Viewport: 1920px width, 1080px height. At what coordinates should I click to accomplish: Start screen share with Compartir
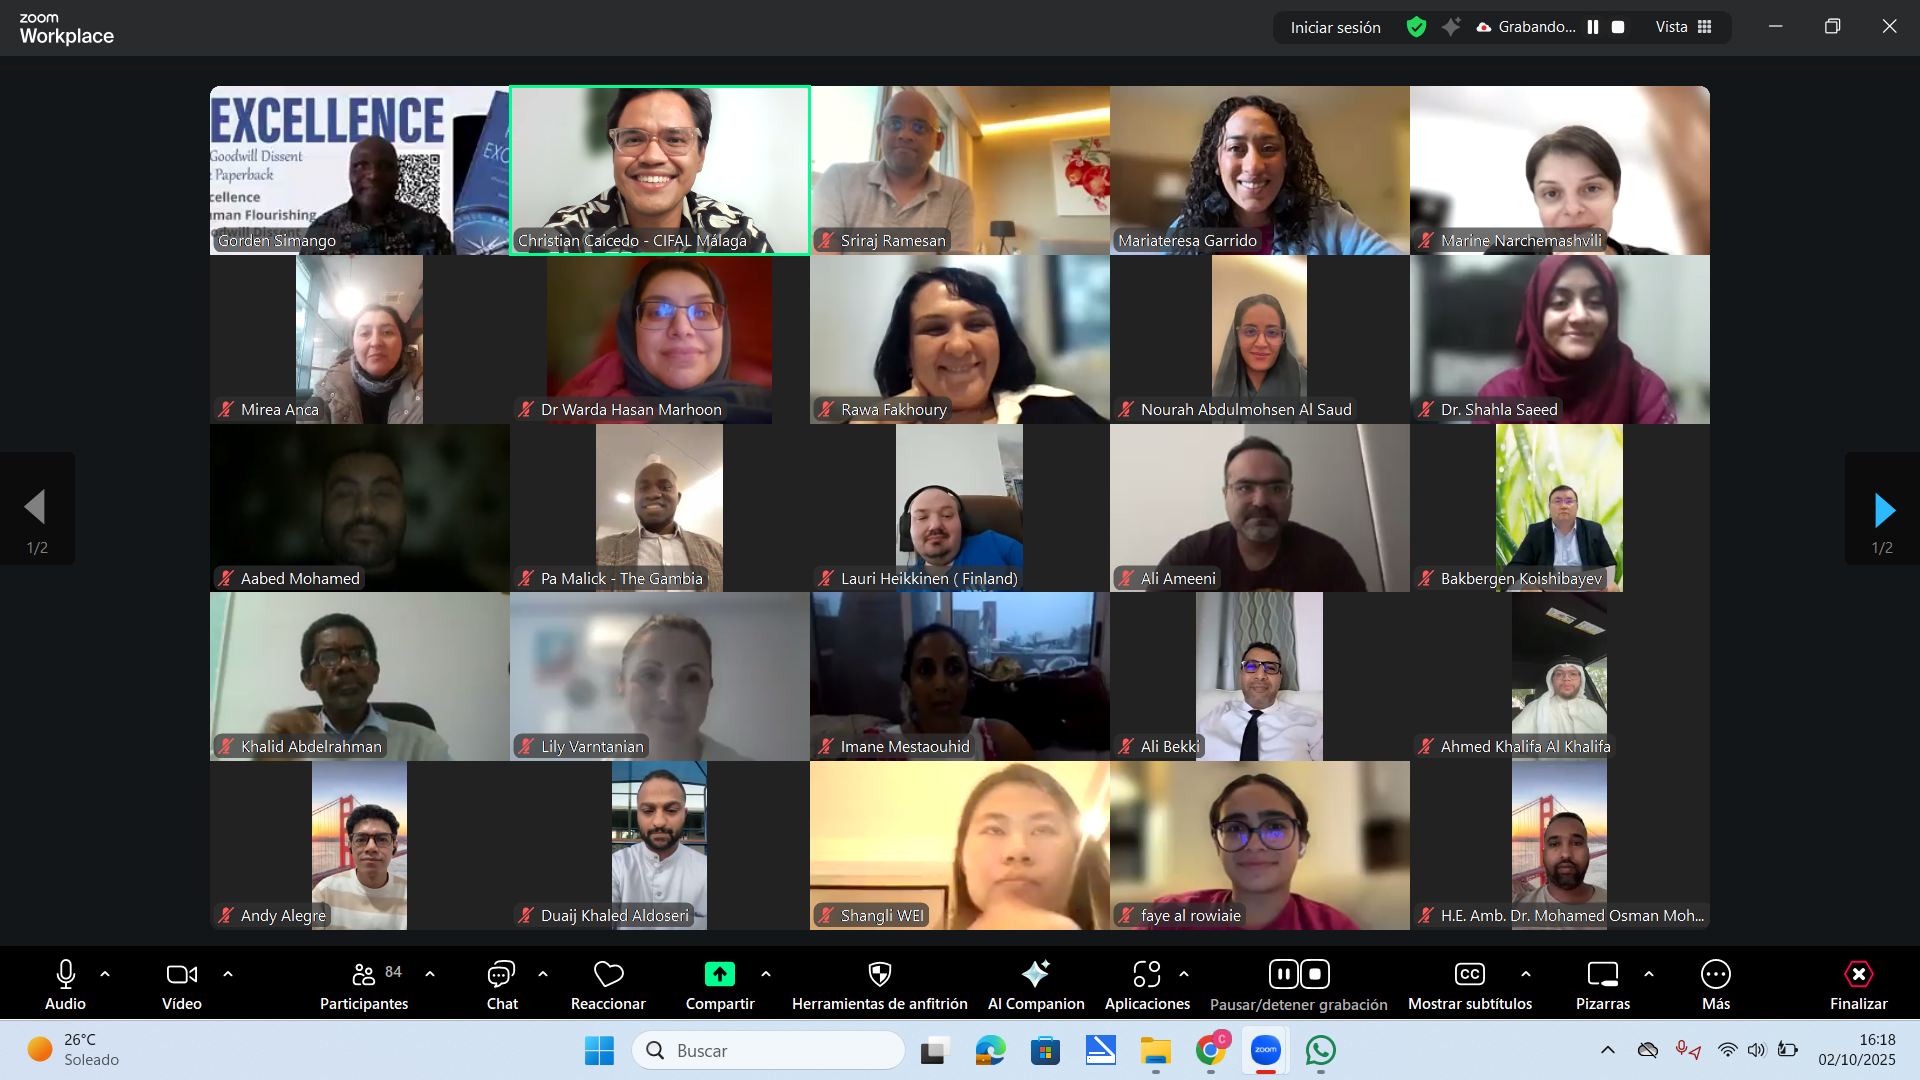[719, 974]
